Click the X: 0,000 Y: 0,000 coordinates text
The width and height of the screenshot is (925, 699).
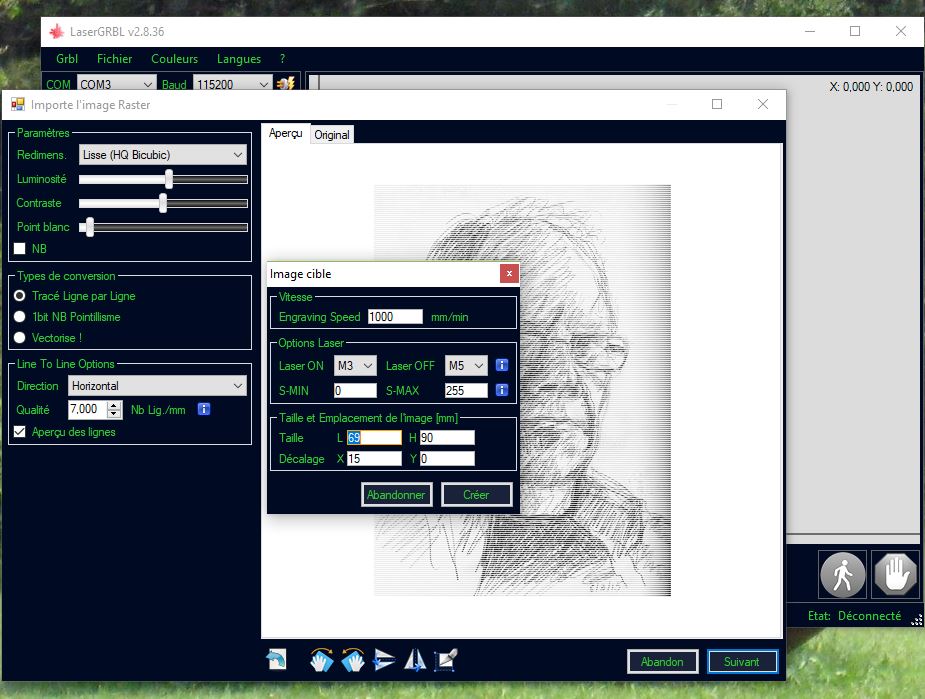tap(871, 87)
